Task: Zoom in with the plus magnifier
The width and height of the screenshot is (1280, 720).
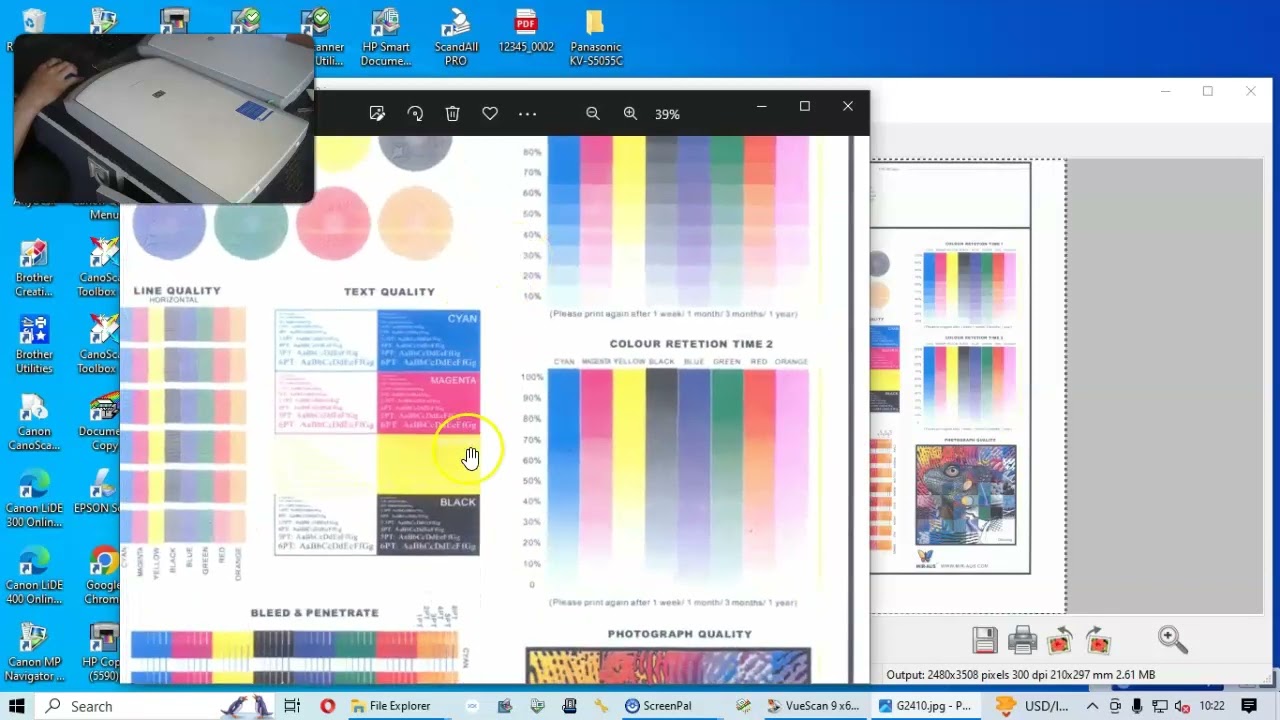Action: (630, 114)
